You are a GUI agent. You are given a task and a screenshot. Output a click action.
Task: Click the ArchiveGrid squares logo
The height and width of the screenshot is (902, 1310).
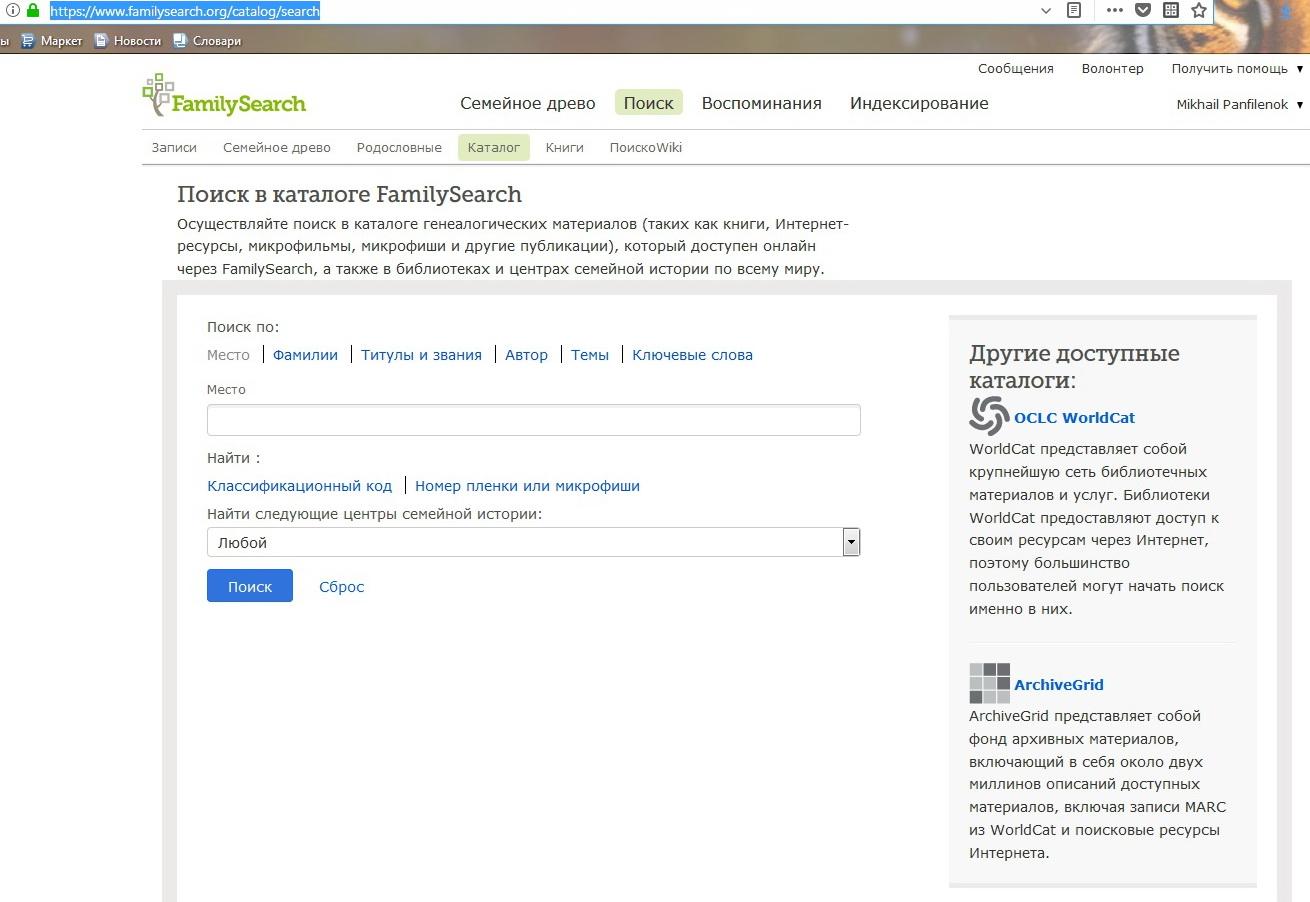[989, 683]
